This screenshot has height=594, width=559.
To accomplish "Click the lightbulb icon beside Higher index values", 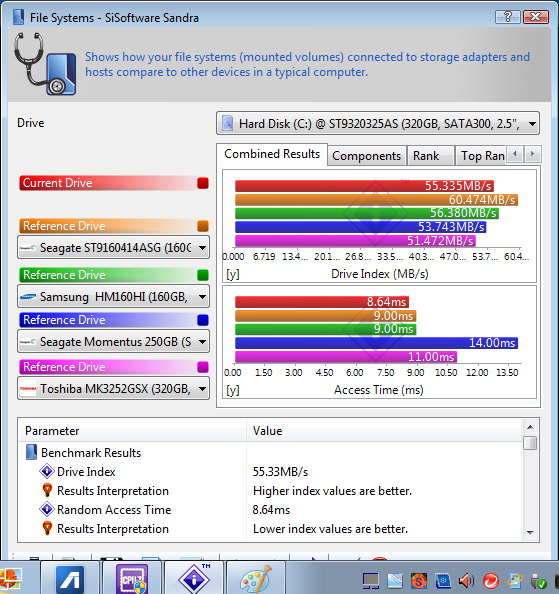I will click(47, 490).
